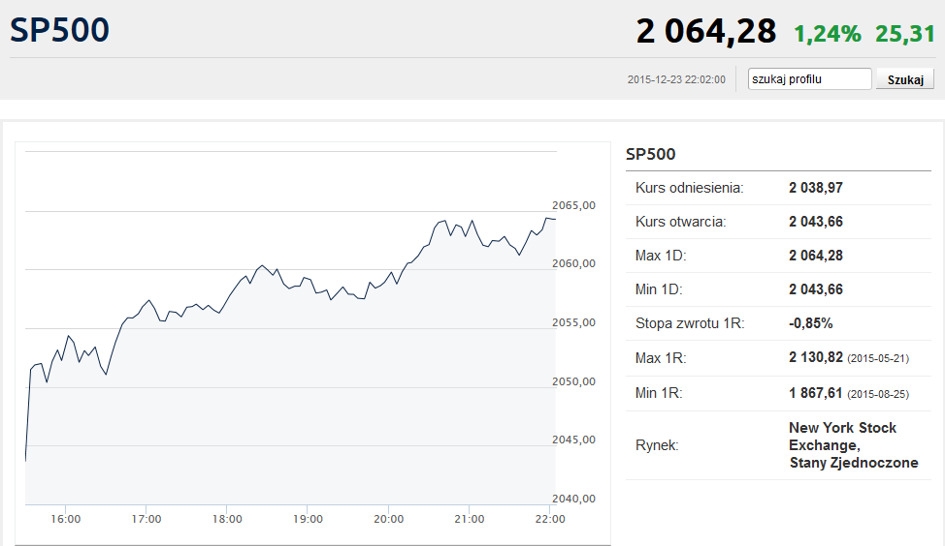Click the large SP500 page title
Screen dimensions: 945x546
[x=60, y=30]
